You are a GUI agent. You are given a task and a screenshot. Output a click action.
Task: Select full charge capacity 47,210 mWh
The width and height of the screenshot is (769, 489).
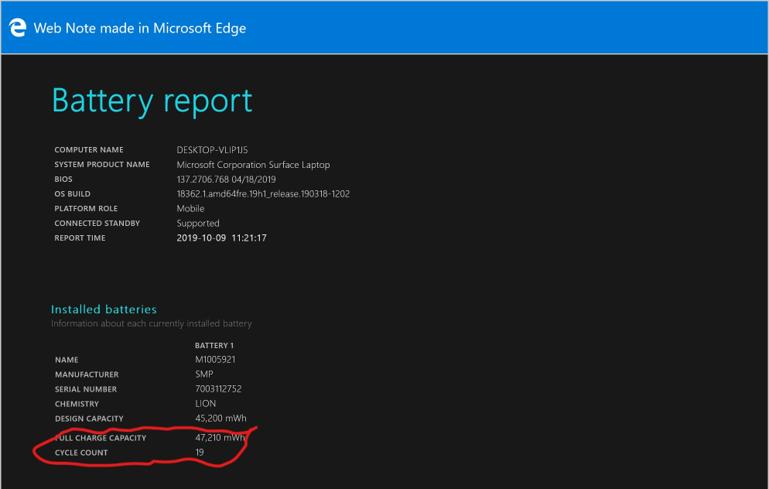point(221,438)
